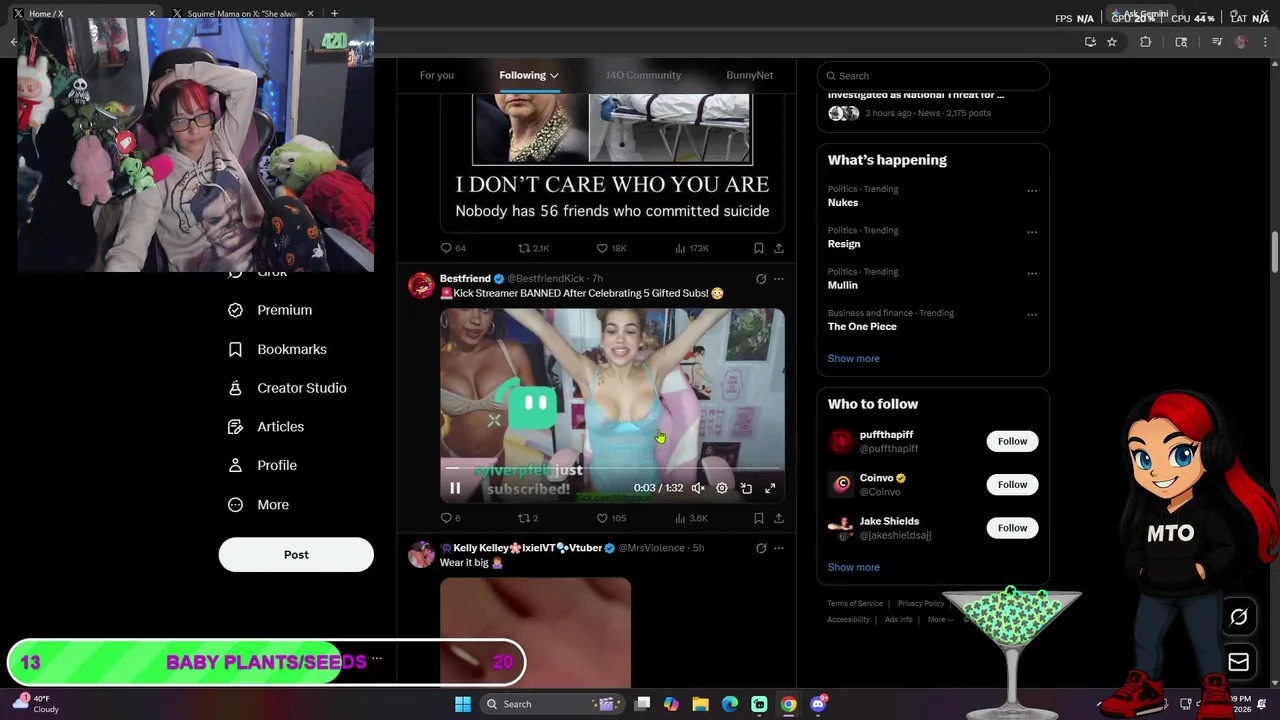Open Articles in the sidebar
This screenshot has width=1280, height=720.
(266, 427)
